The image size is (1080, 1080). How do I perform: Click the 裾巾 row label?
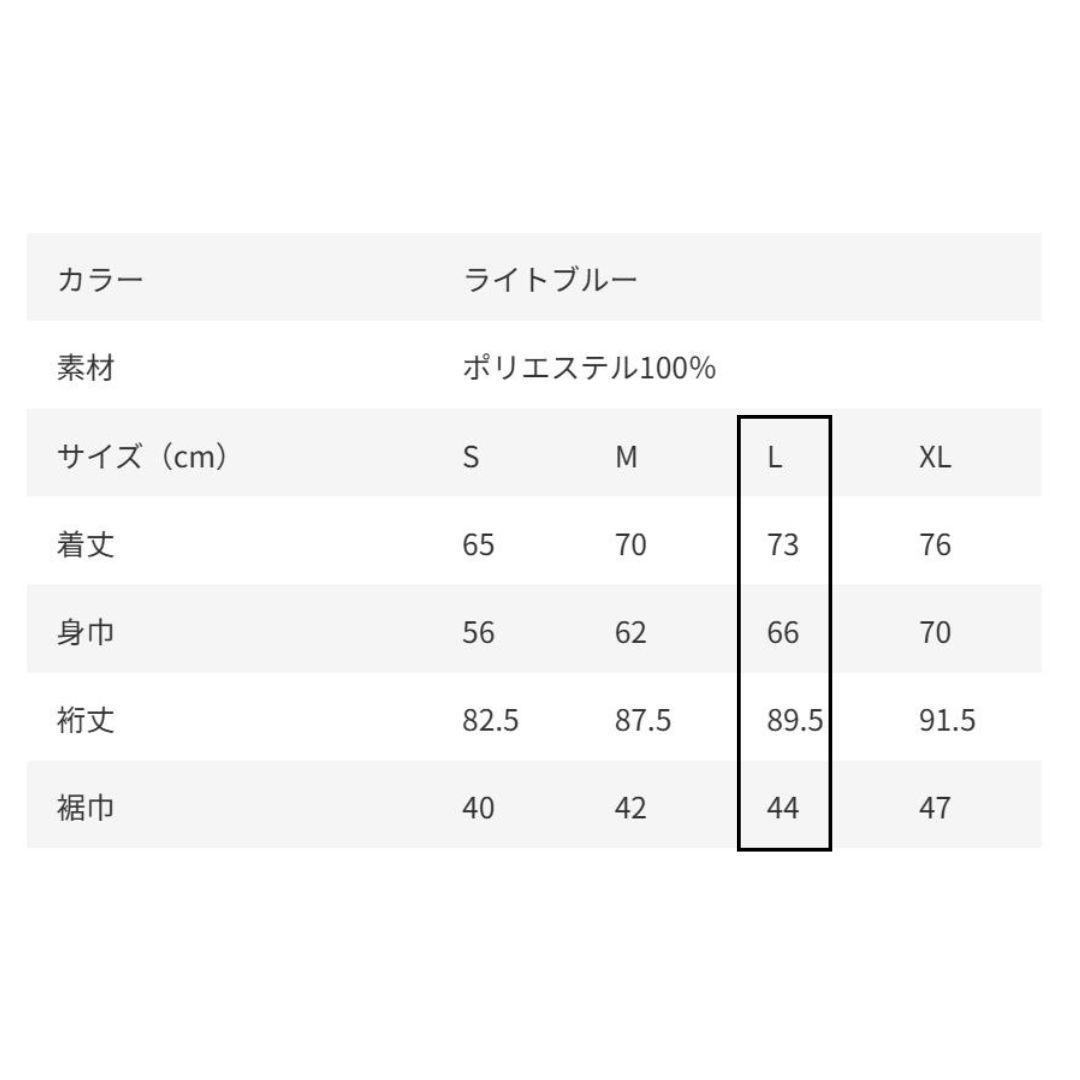[85, 807]
